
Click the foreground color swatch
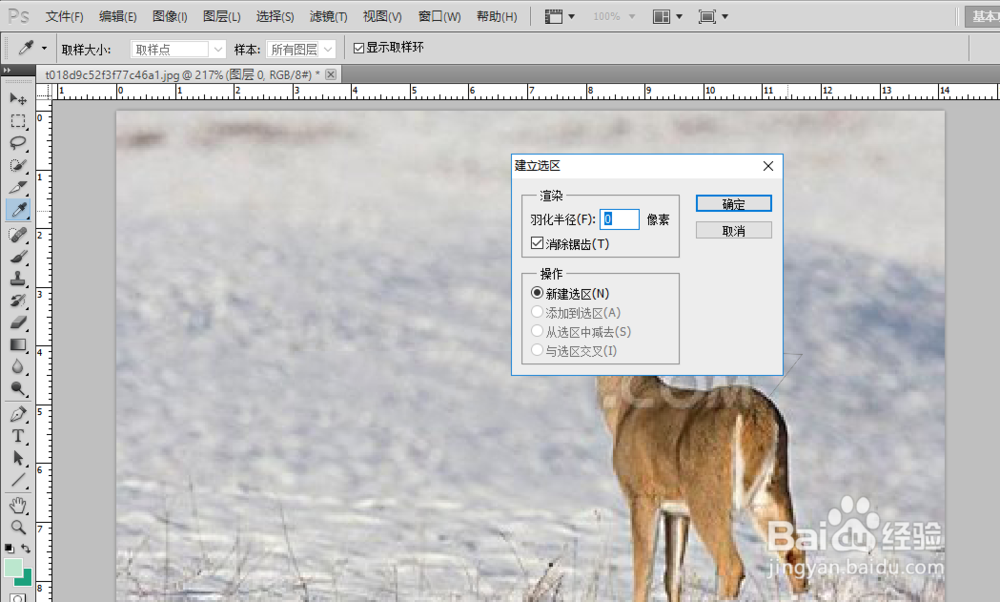(13, 567)
